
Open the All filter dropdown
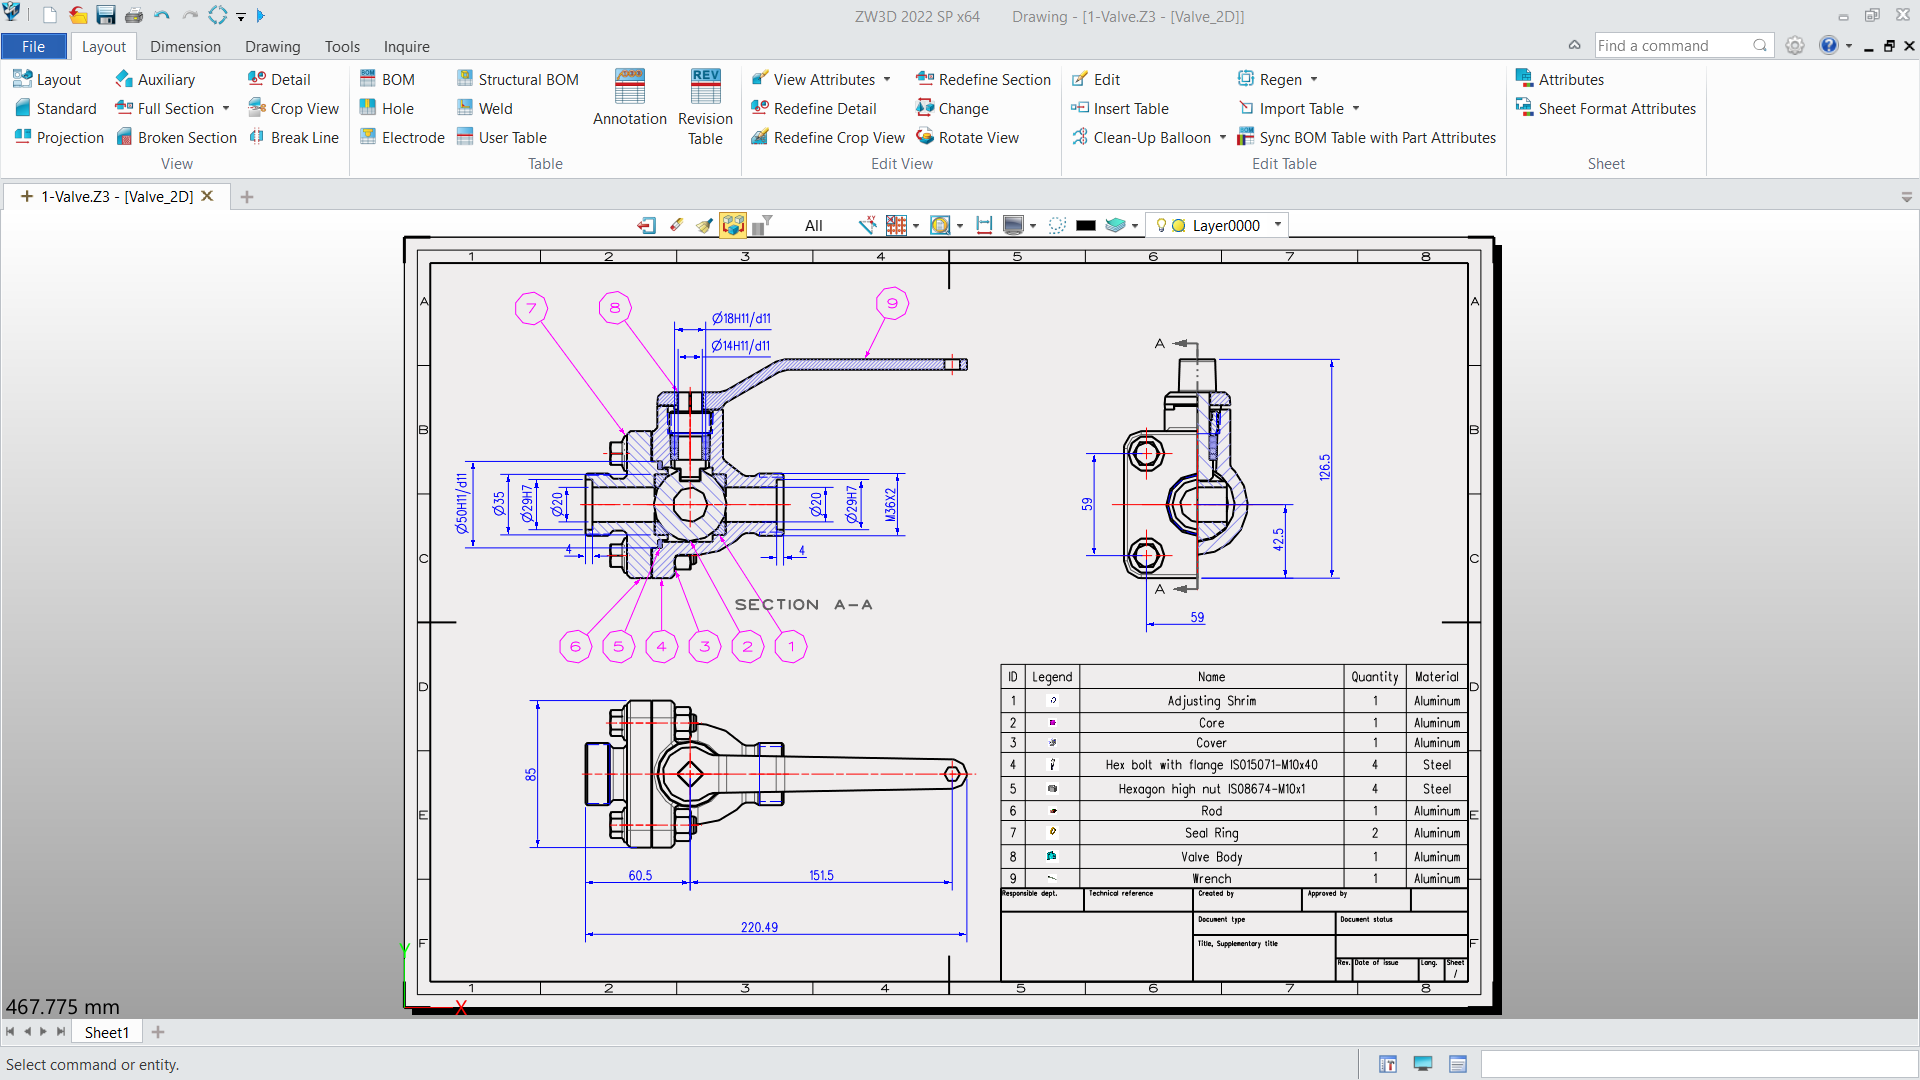[x=814, y=225]
